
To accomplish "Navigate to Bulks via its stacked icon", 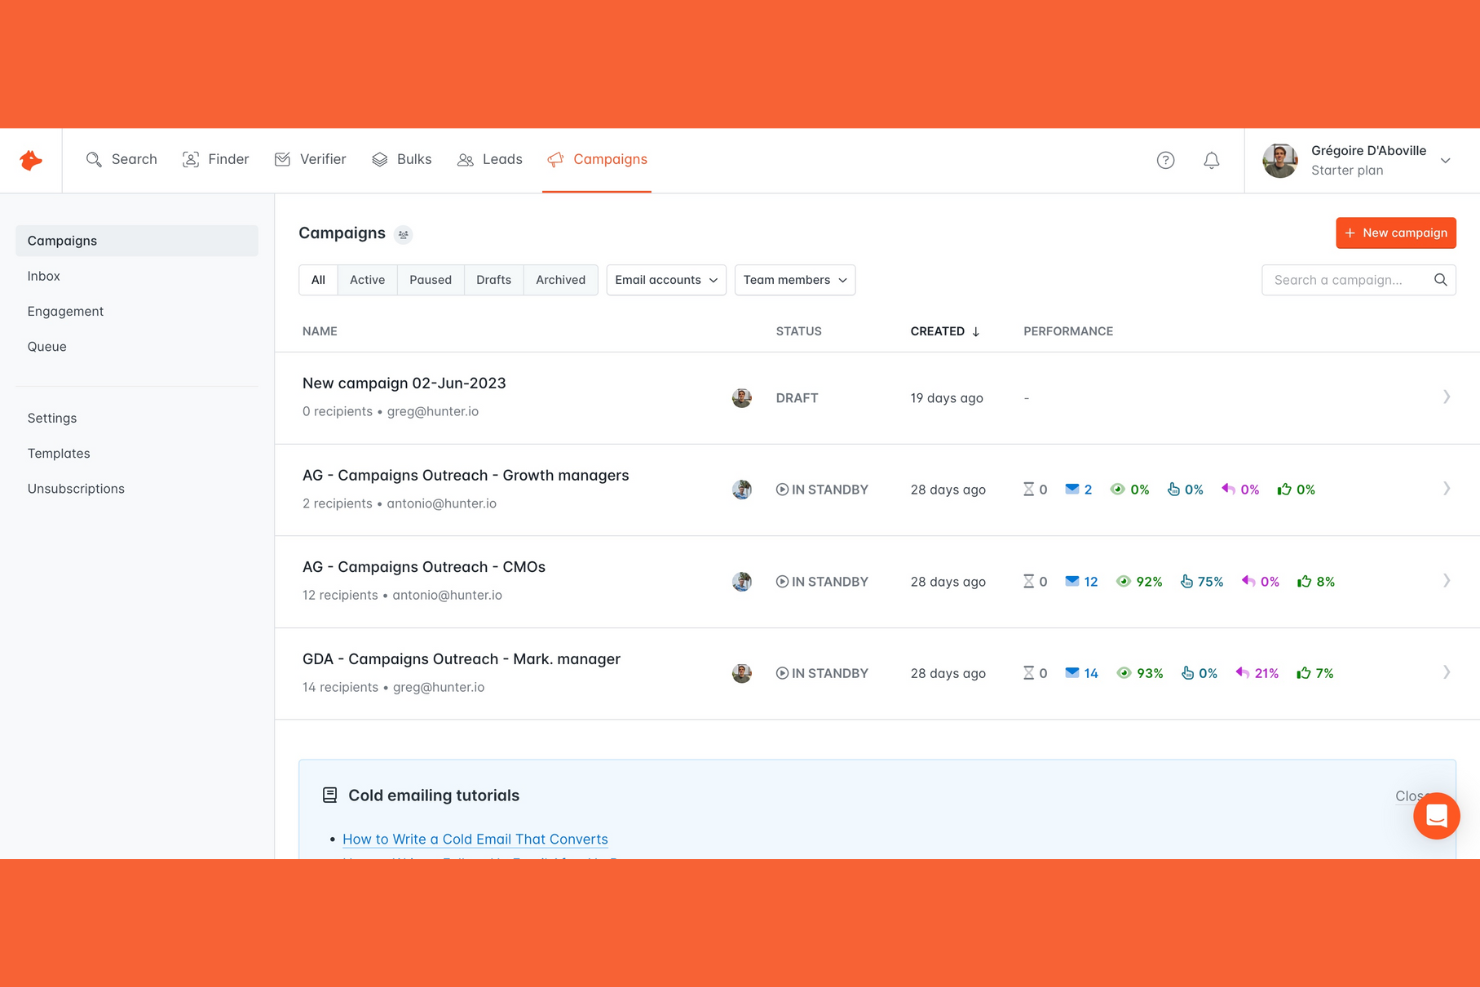I will coord(402,159).
